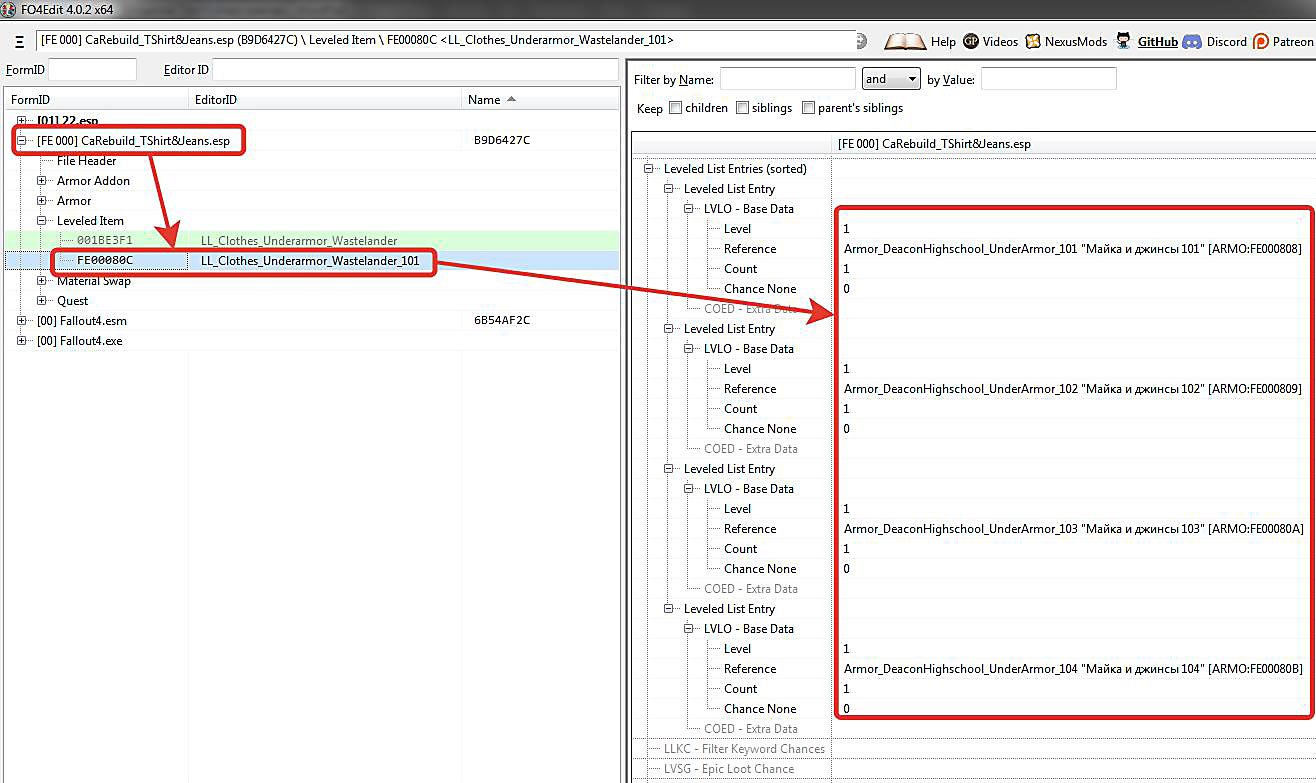Image resolution: width=1316 pixels, height=783 pixels.
Task: Expand the Armor Addon tree node
Action: (42, 181)
